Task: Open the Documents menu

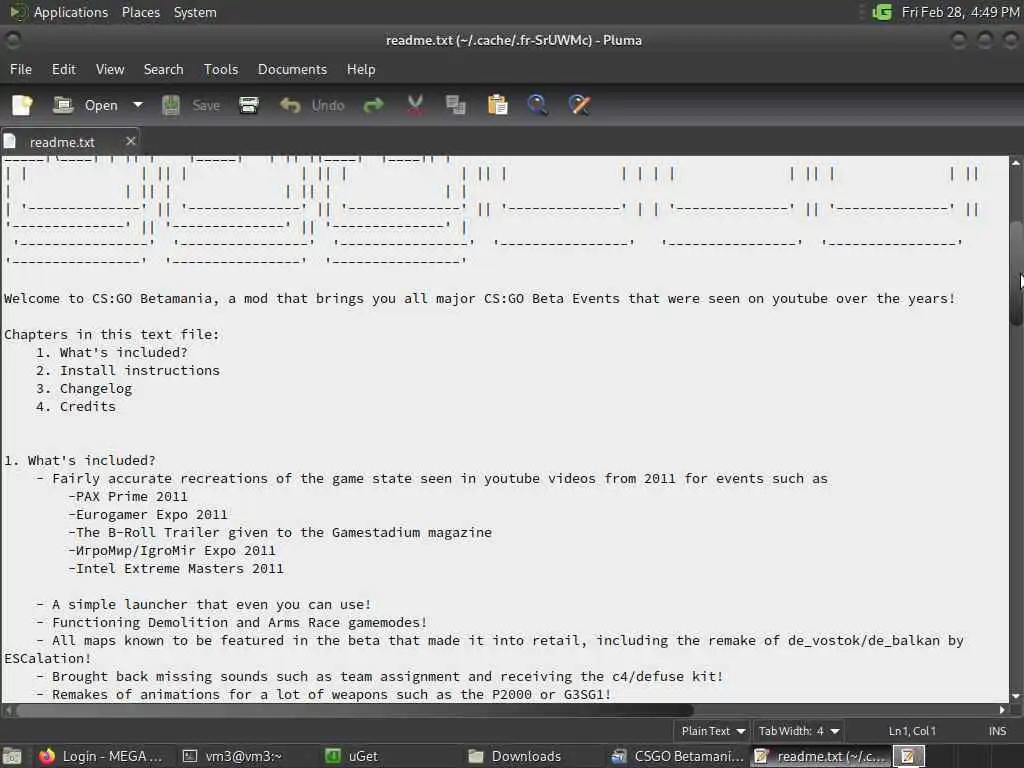Action: 292,69
